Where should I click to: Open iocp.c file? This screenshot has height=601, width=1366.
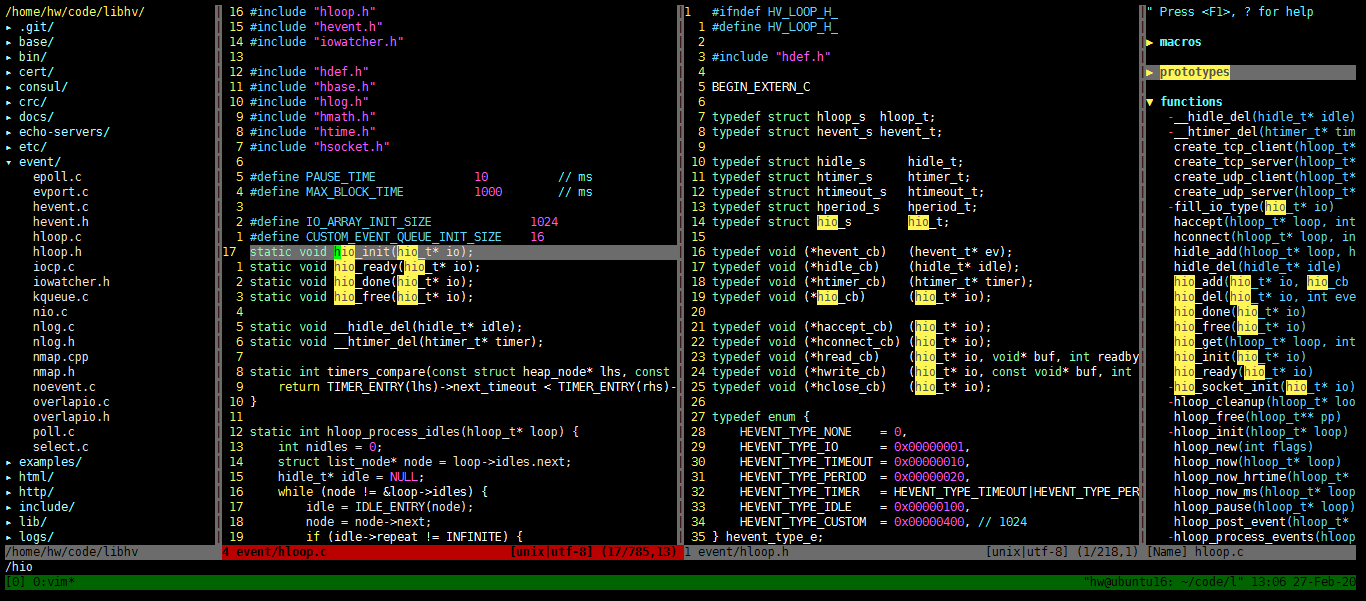(x=54, y=267)
